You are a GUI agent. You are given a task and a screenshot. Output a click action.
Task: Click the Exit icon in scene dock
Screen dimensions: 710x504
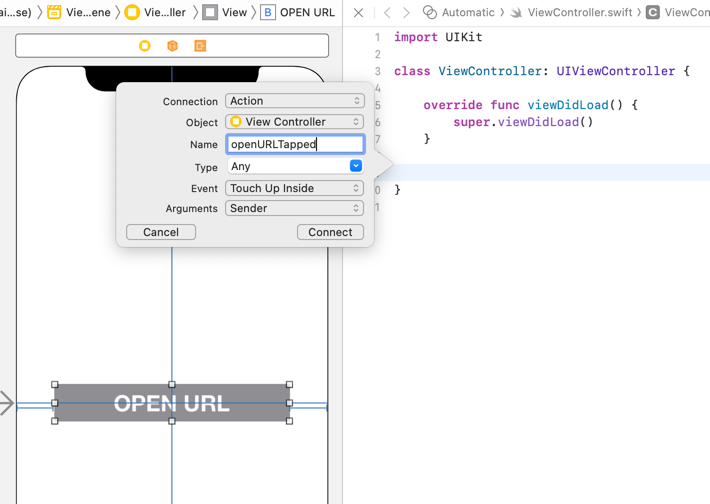pos(200,46)
